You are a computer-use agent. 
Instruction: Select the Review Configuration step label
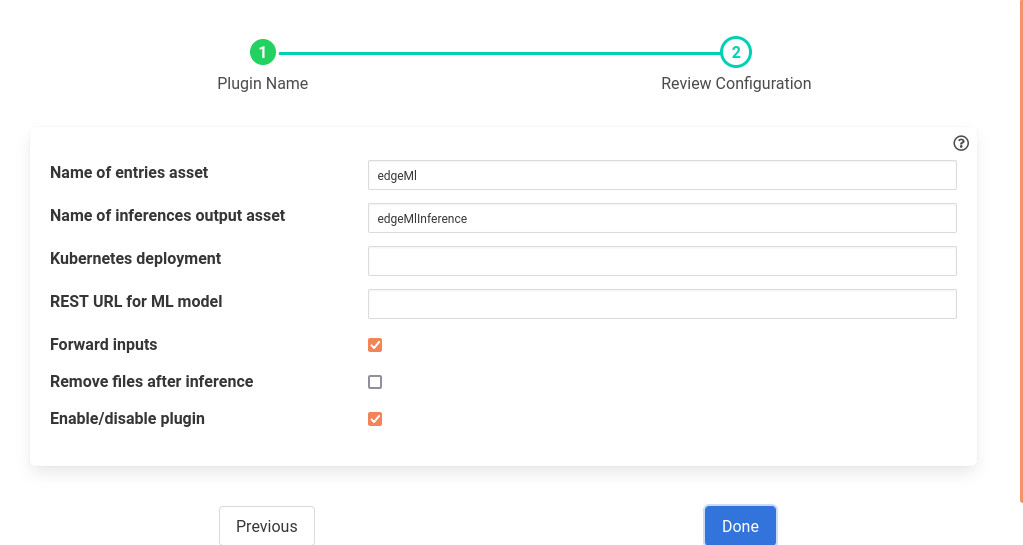coord(735,84)
